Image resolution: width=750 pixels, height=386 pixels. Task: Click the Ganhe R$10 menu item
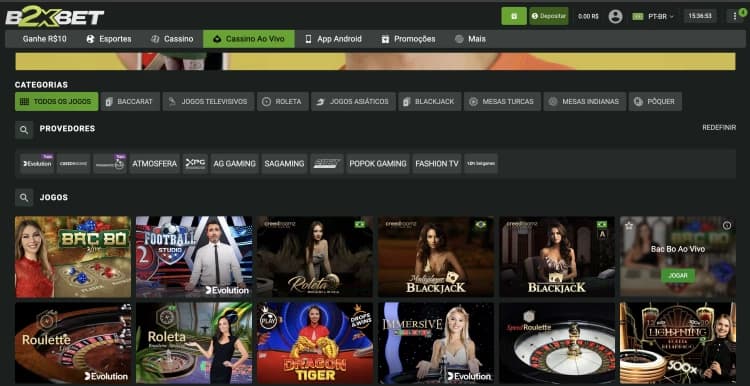point(44,39)
